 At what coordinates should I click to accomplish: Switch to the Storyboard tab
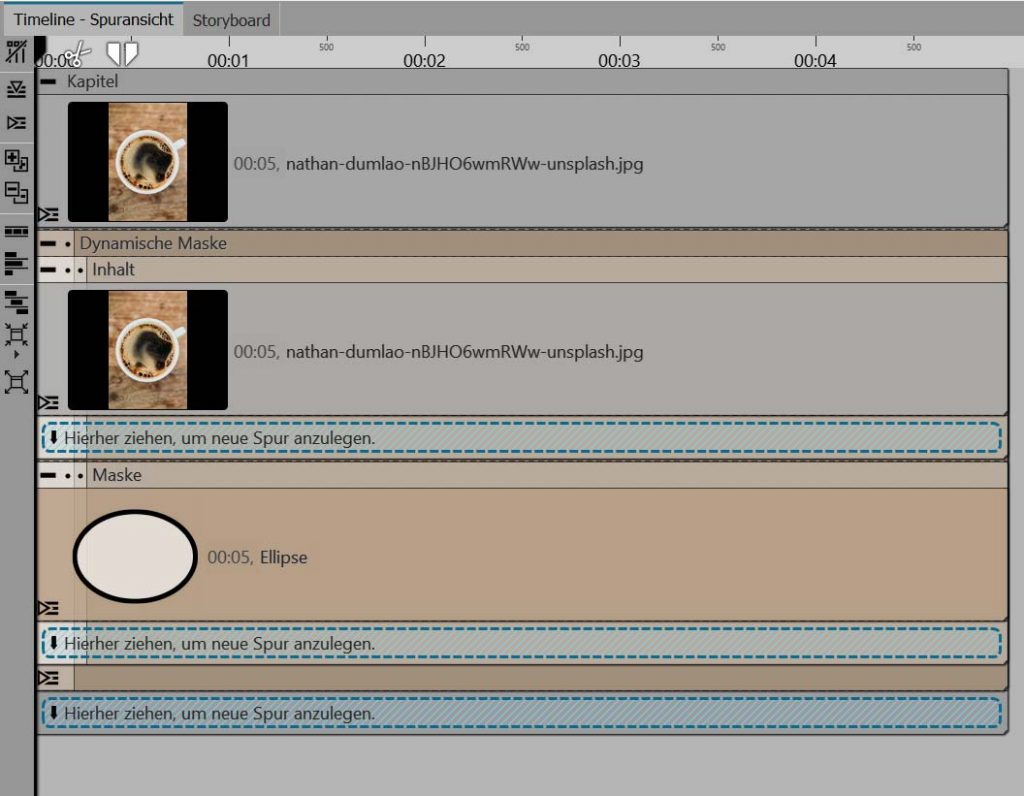pos(231,19)
